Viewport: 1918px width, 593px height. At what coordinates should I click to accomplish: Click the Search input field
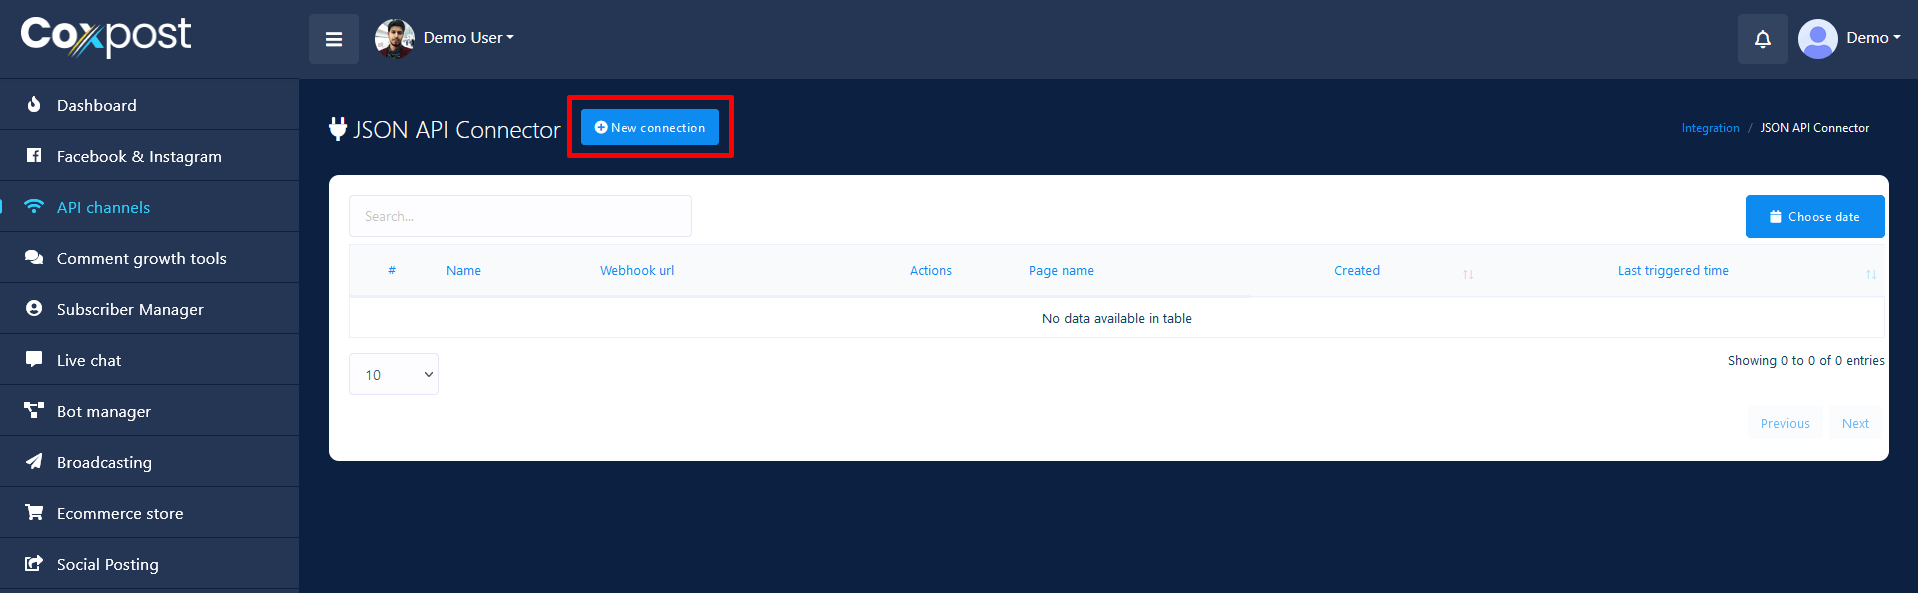(520, 217)
